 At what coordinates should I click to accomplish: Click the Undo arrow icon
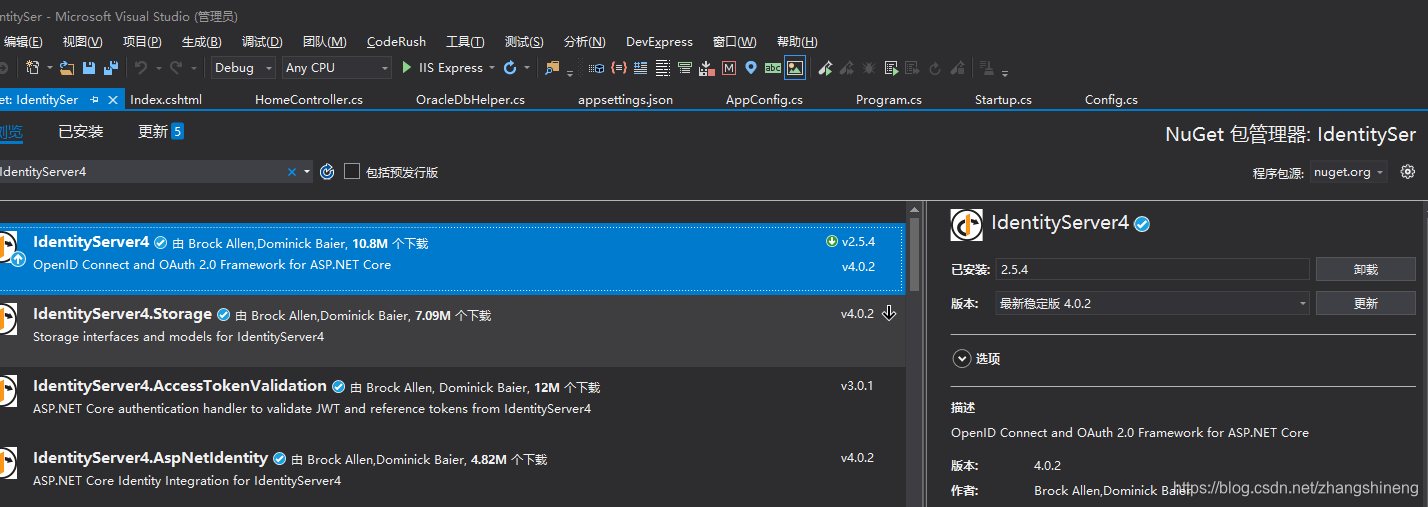tap(141, 68)
